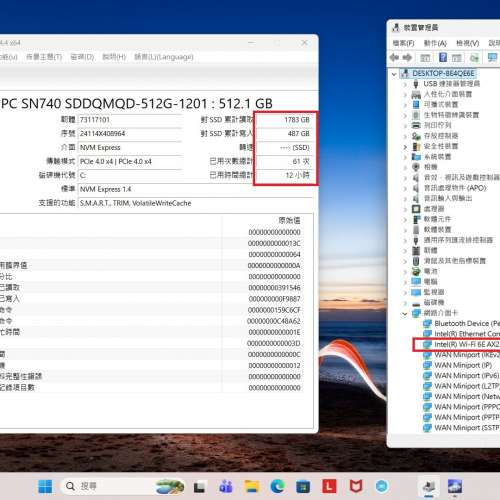This screenshot has width=500, height=500.
Task: Click the Windows Start button
Action: coord(45,487)
